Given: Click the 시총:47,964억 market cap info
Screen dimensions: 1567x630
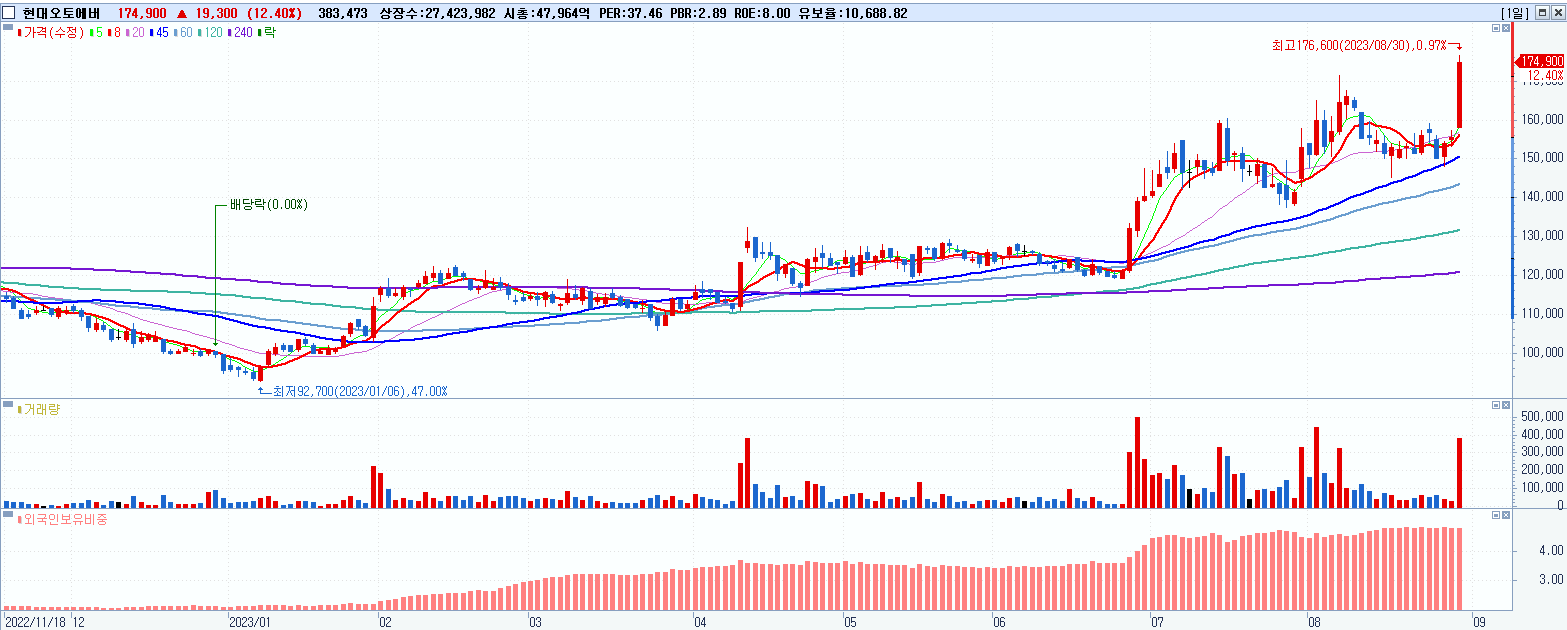Looking at the screenshot, I should coord(547,12).
